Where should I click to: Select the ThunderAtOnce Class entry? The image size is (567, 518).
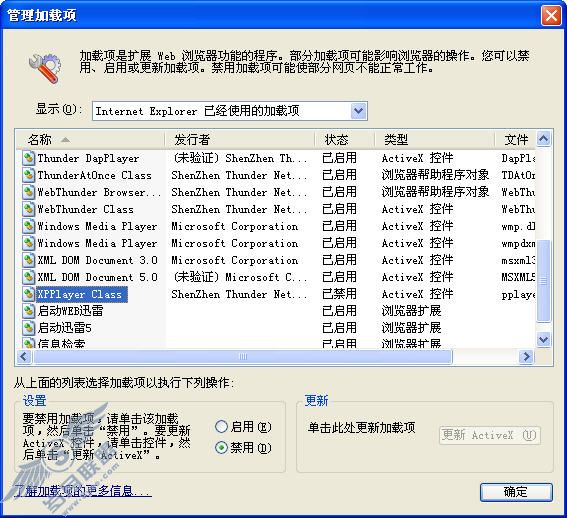coord(94,175)
